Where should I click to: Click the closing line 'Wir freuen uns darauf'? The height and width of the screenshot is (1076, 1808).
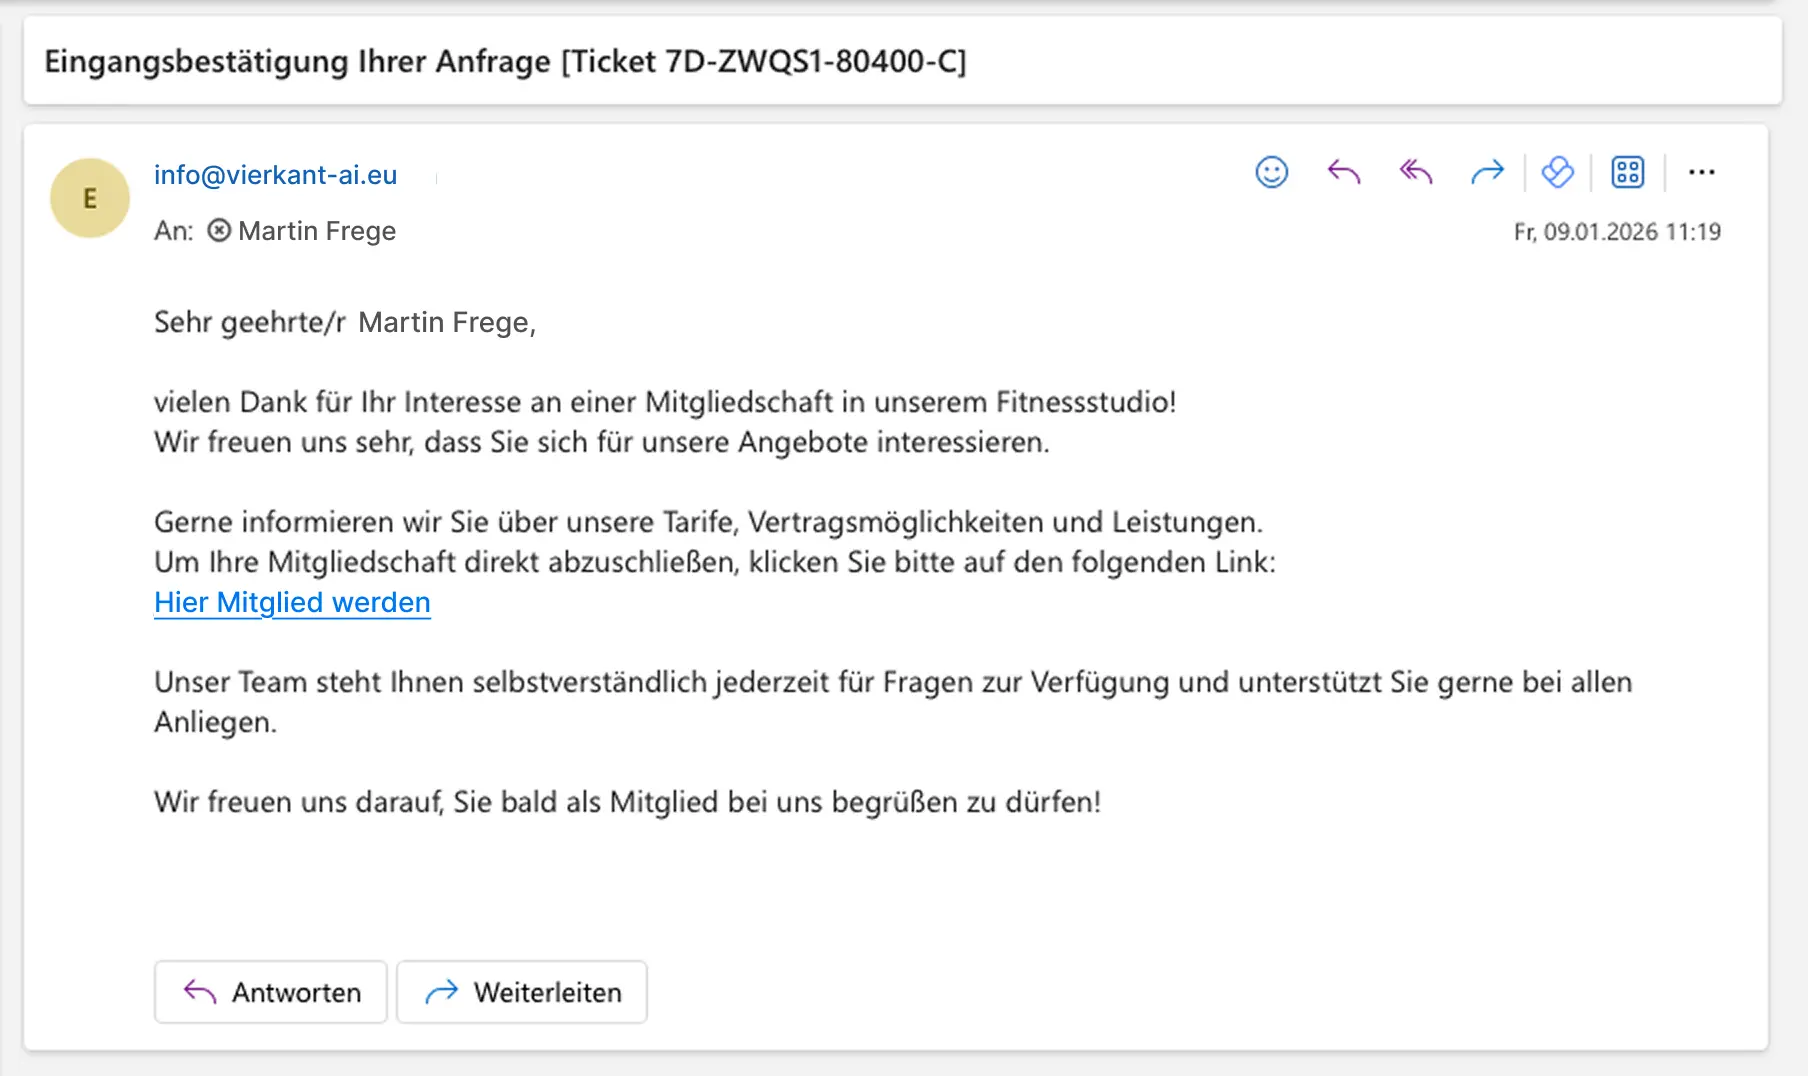627,802
